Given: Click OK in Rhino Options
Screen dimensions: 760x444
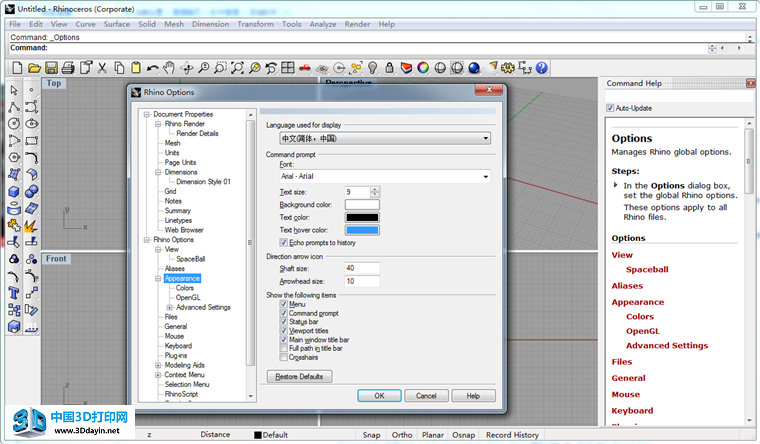Looking at the screenshot, I should click(380, 396).
